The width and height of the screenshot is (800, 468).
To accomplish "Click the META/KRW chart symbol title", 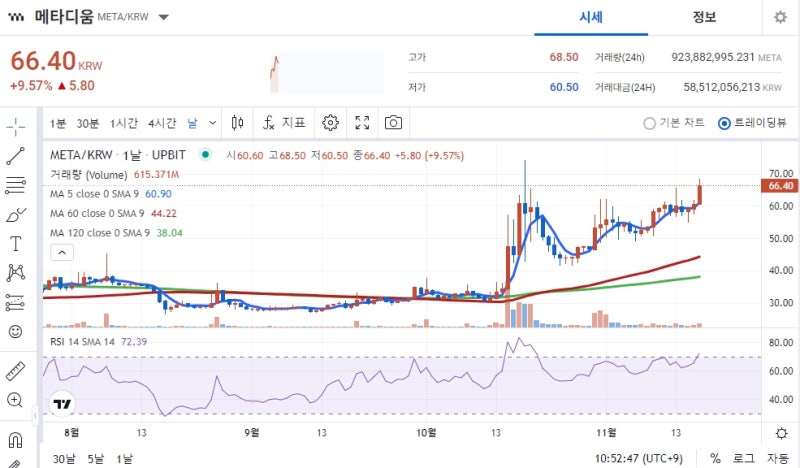I will click(x=118, y=155).
